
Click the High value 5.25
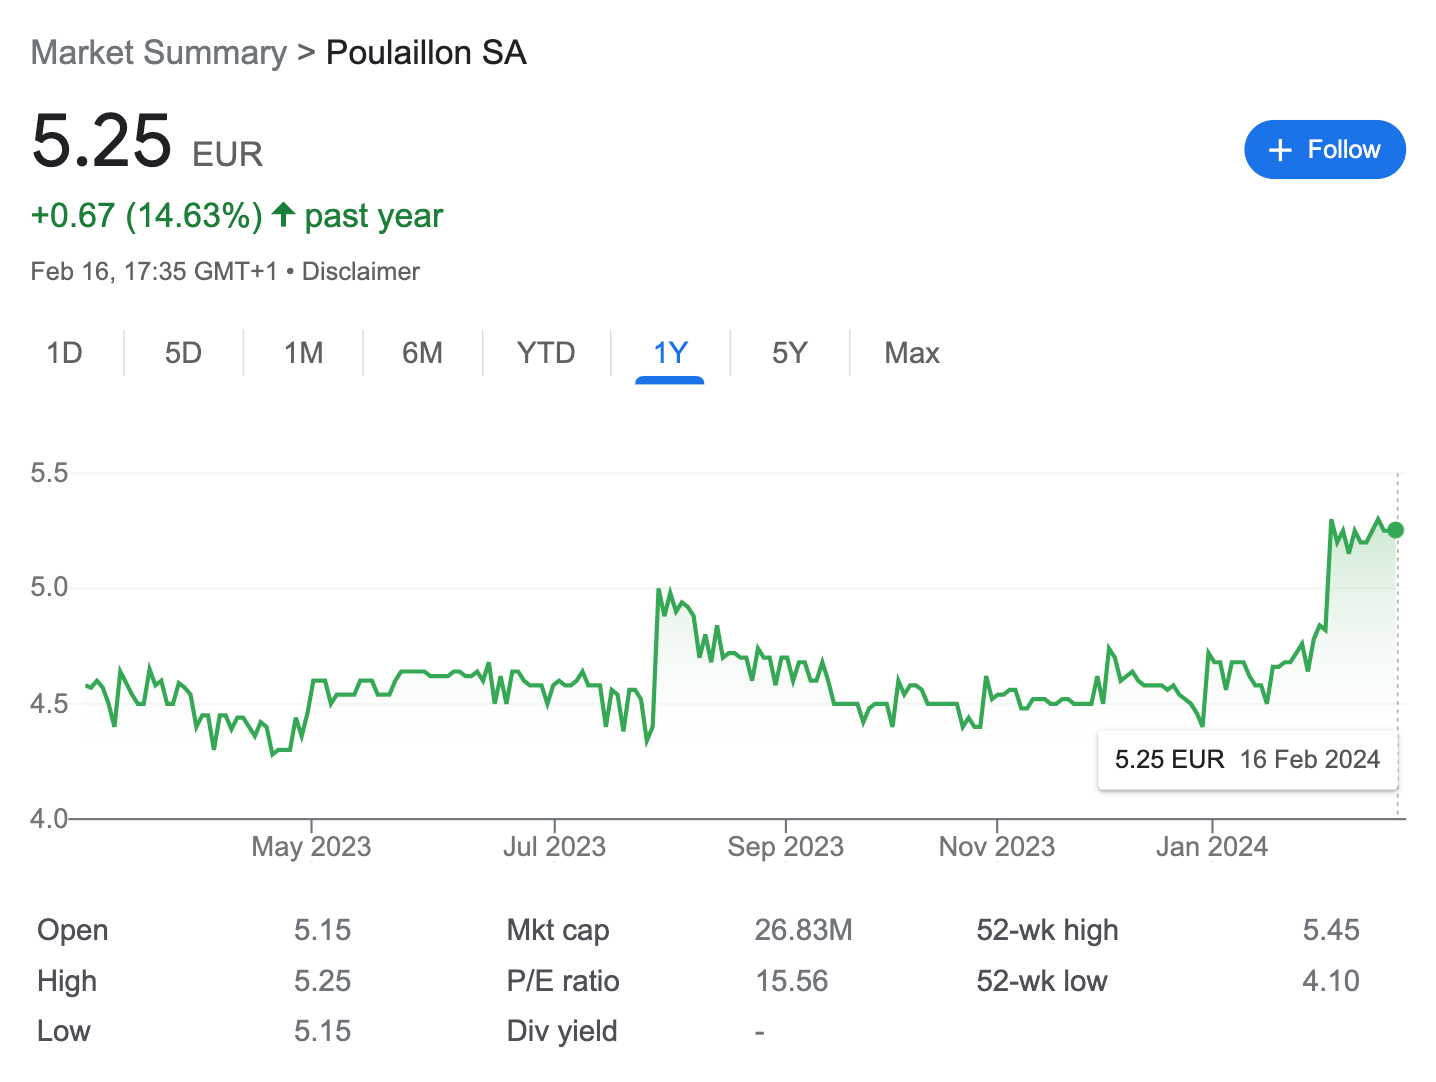322,981
